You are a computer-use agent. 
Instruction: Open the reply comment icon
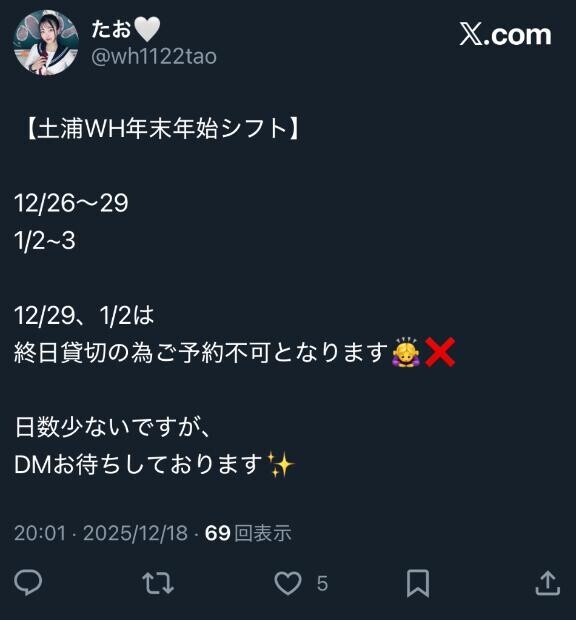pyautogui.click(x=28, y=582)
